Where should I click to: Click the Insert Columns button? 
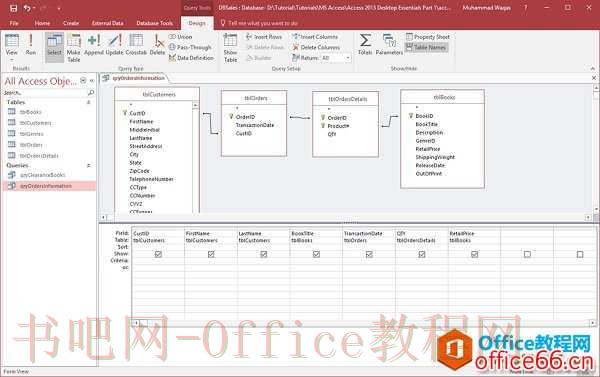[x=315, y=37]
